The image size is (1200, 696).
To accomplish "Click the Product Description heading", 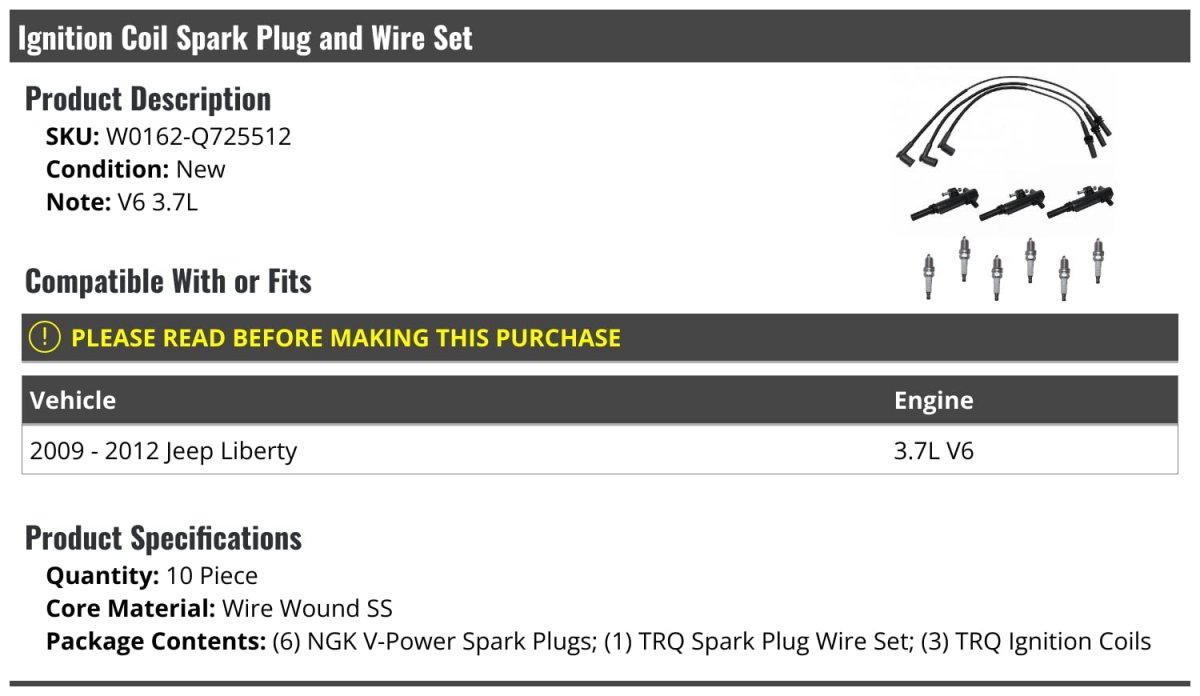I will point(148,99).
